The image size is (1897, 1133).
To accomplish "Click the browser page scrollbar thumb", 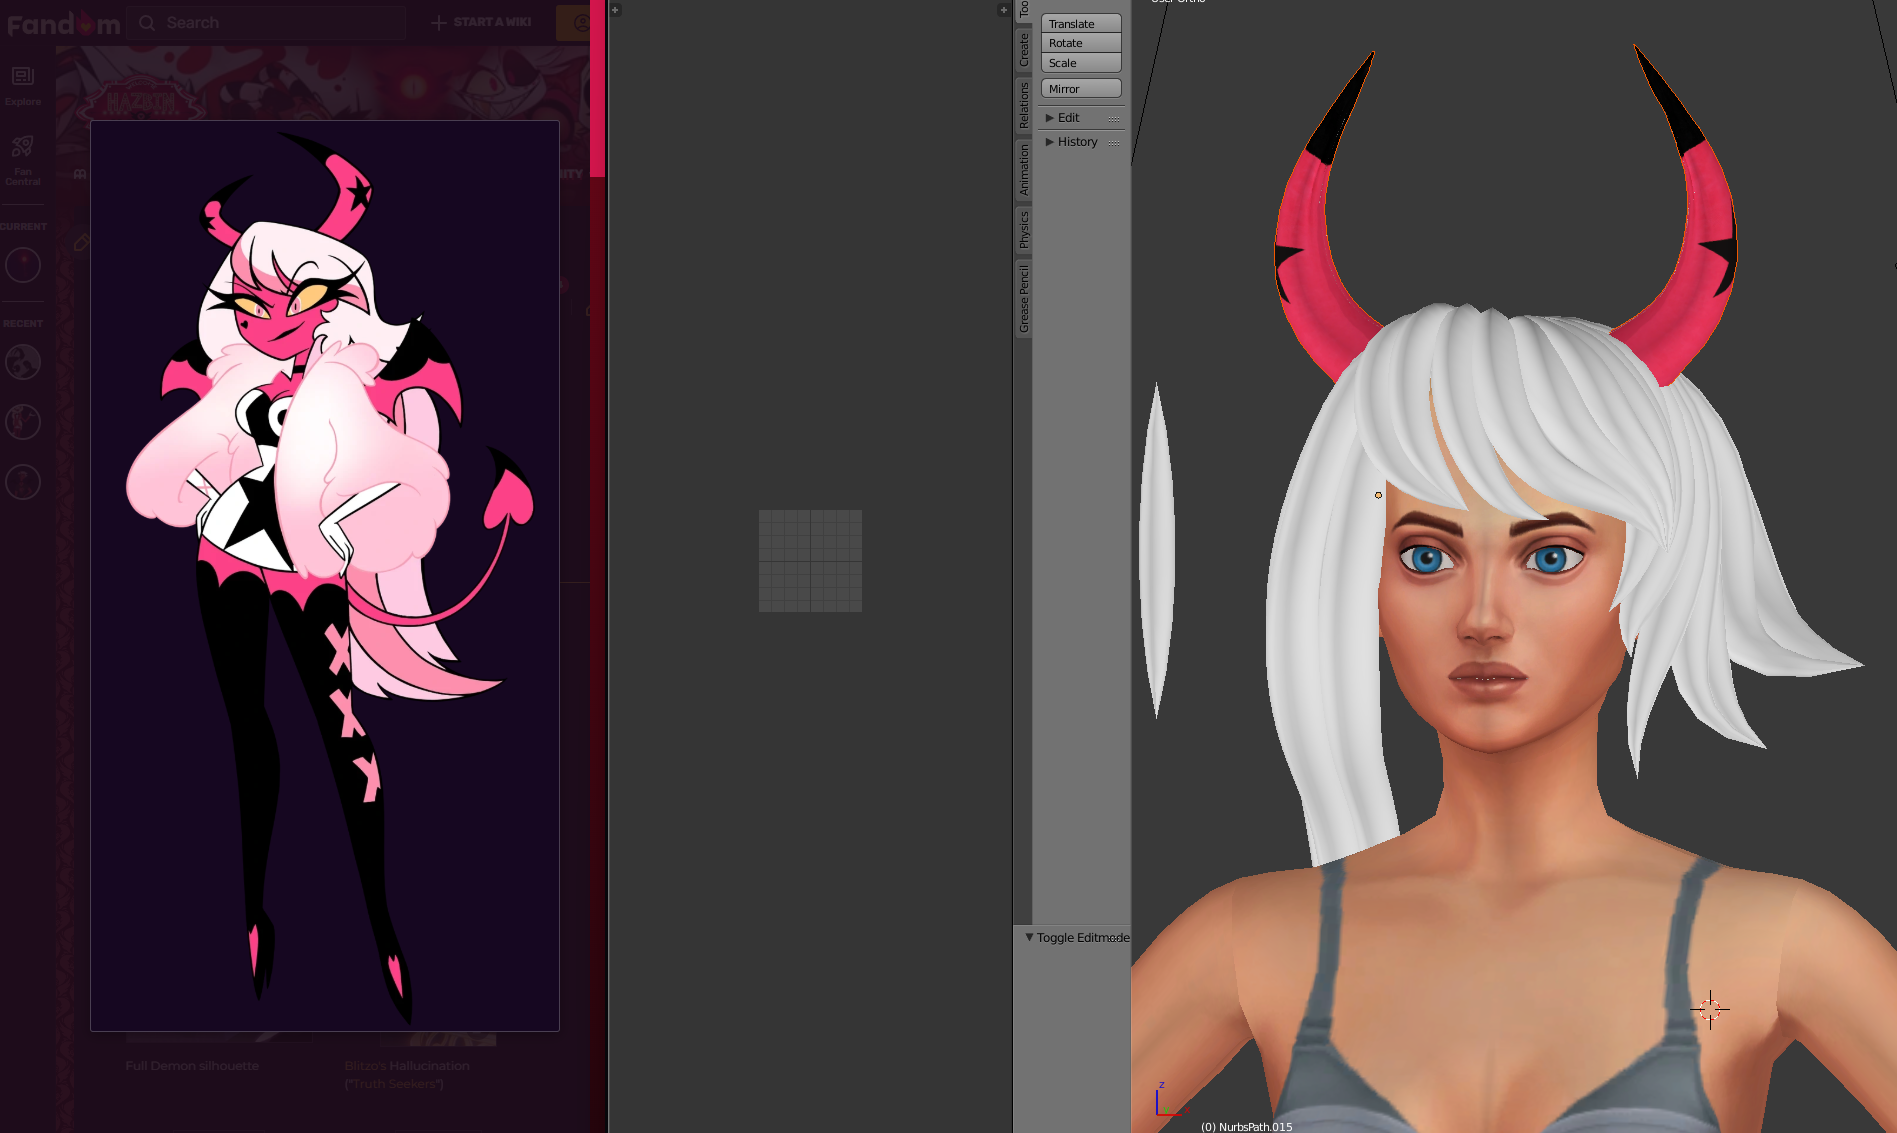I will [x=597, y=88].
